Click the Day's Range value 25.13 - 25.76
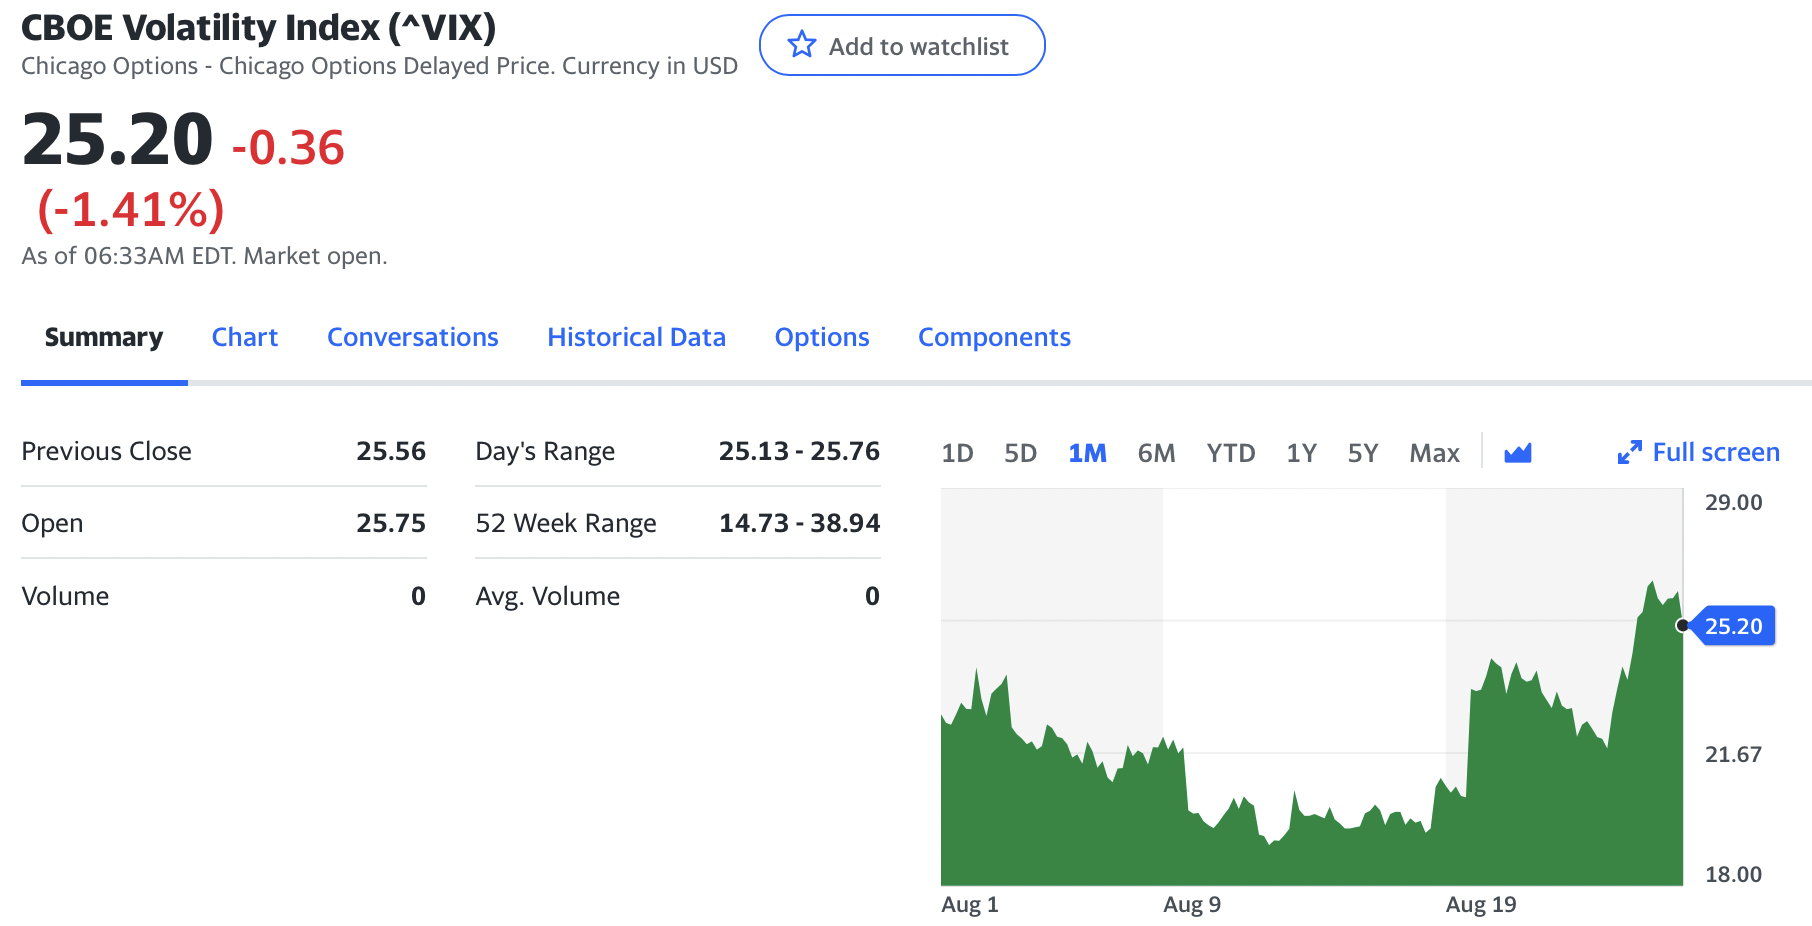The height and width of the screenshot is (926, 1812). click(x=799, y=451)
